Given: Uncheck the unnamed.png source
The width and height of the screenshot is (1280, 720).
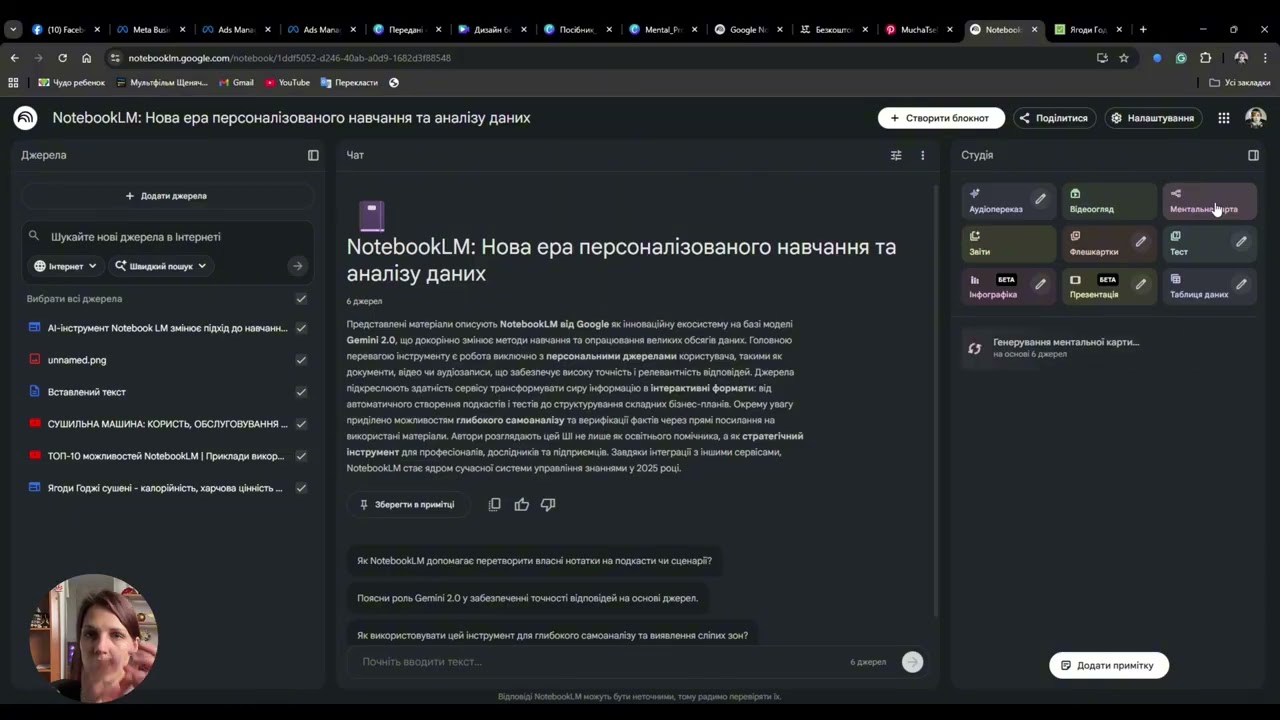Looking at the screenshot, I should 301,360.
